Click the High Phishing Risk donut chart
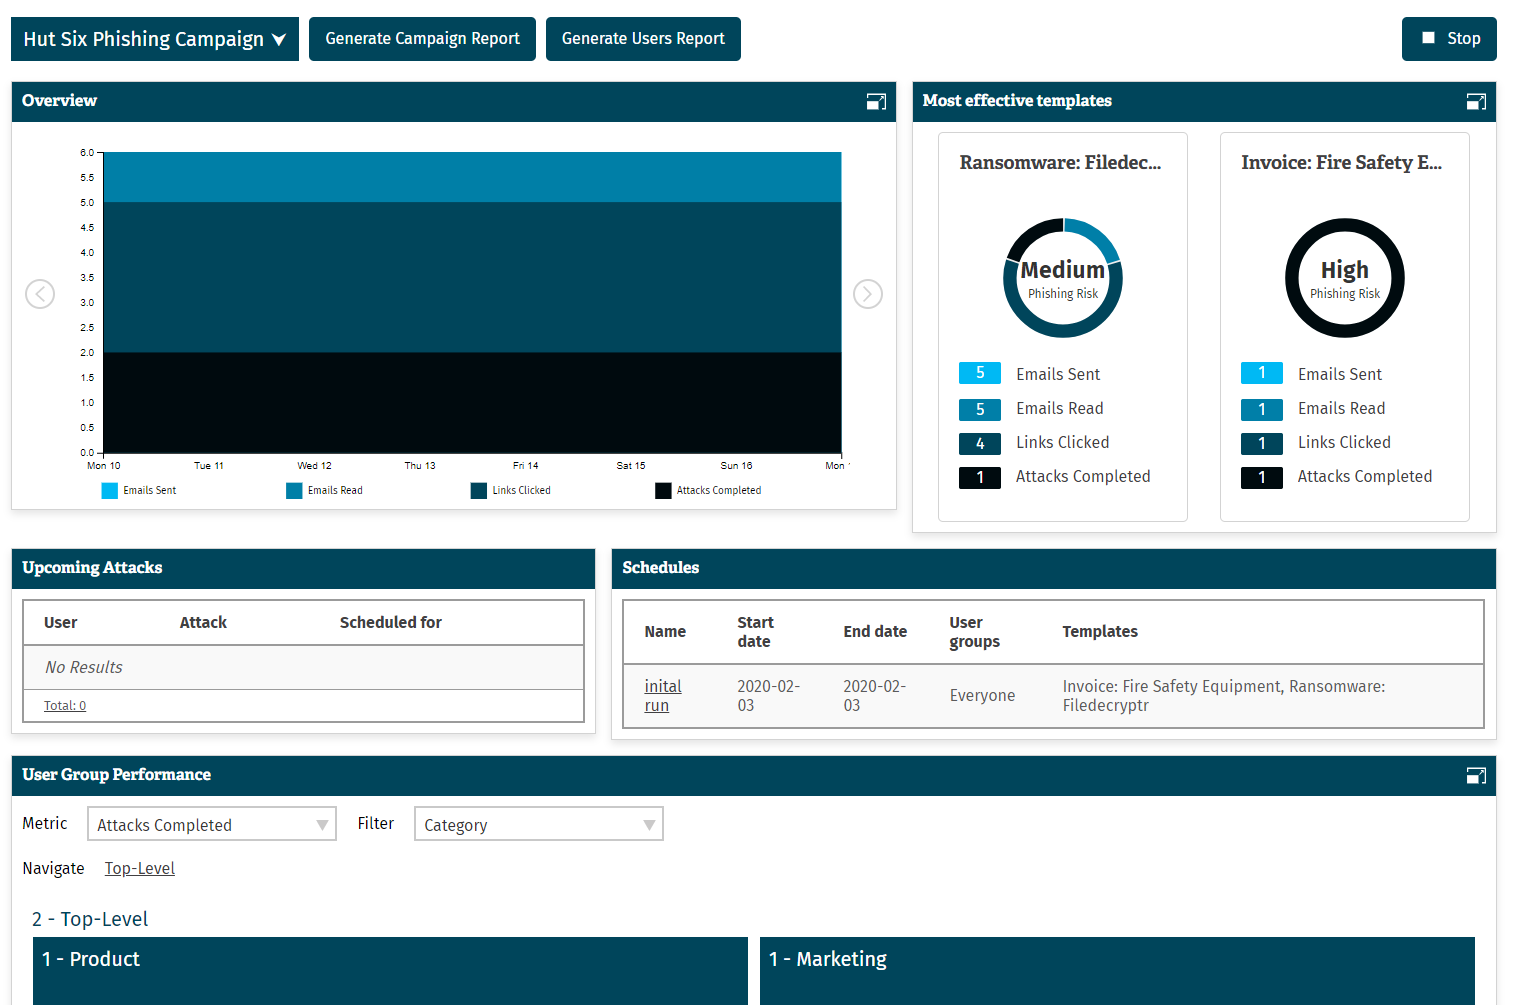The width and height of the screenshot is (1519, 1005). click(1344, 278)
